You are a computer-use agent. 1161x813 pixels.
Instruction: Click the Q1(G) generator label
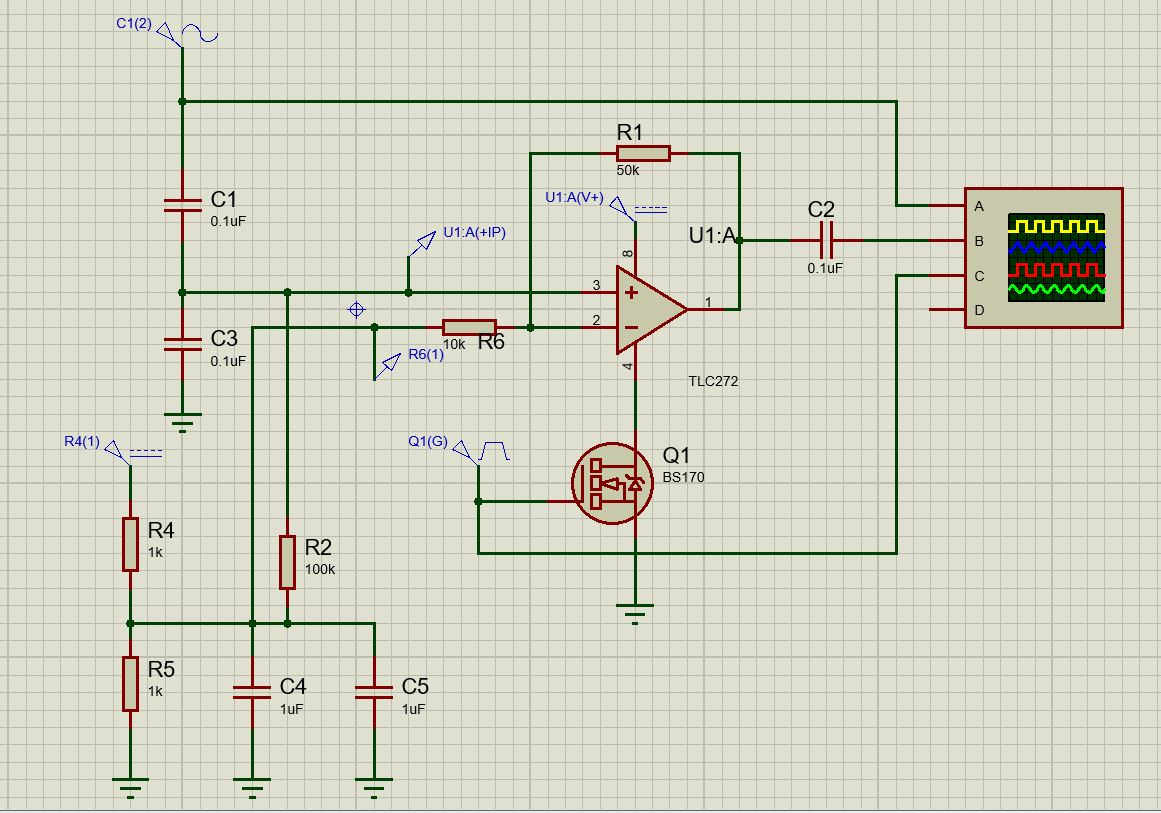(428, 441)
